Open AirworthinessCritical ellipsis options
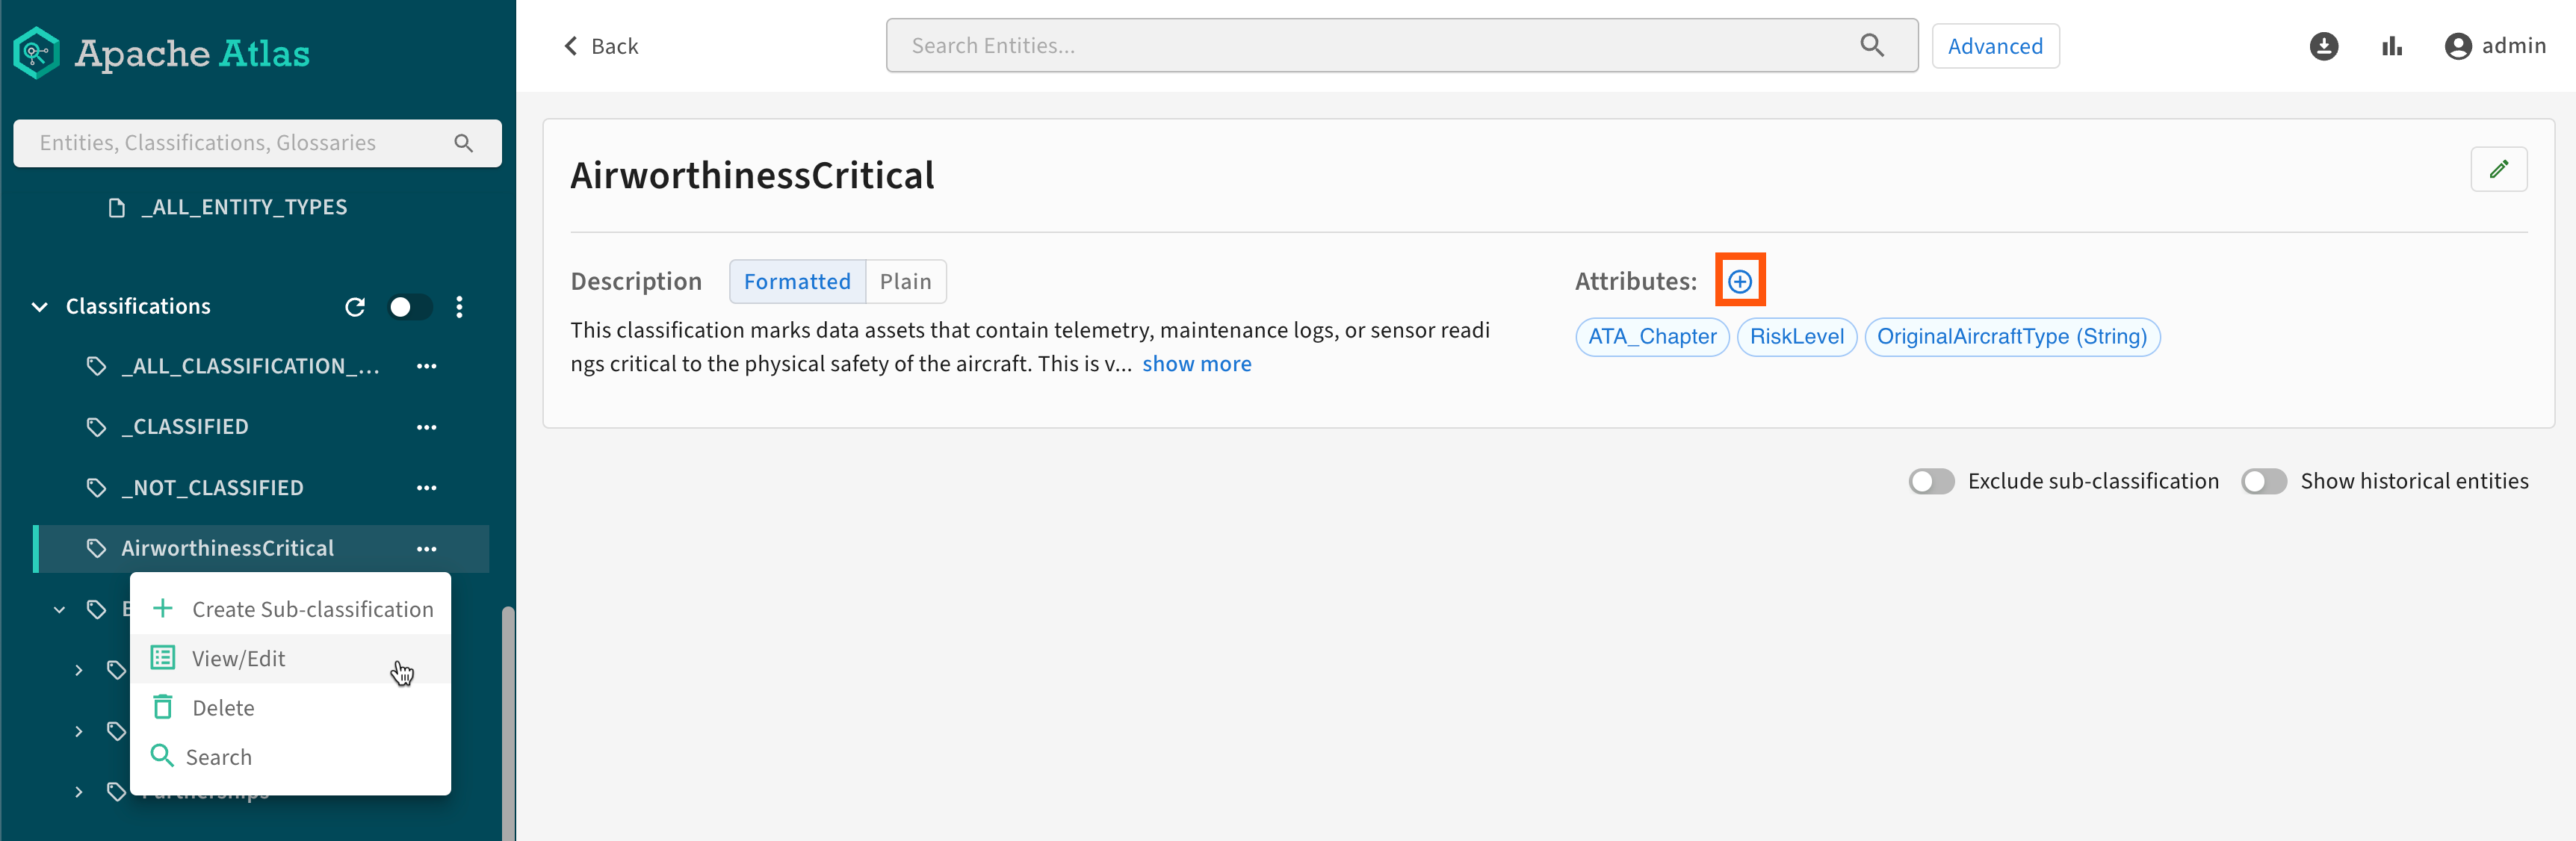The image size is (2576, 841). pos(427,548)
